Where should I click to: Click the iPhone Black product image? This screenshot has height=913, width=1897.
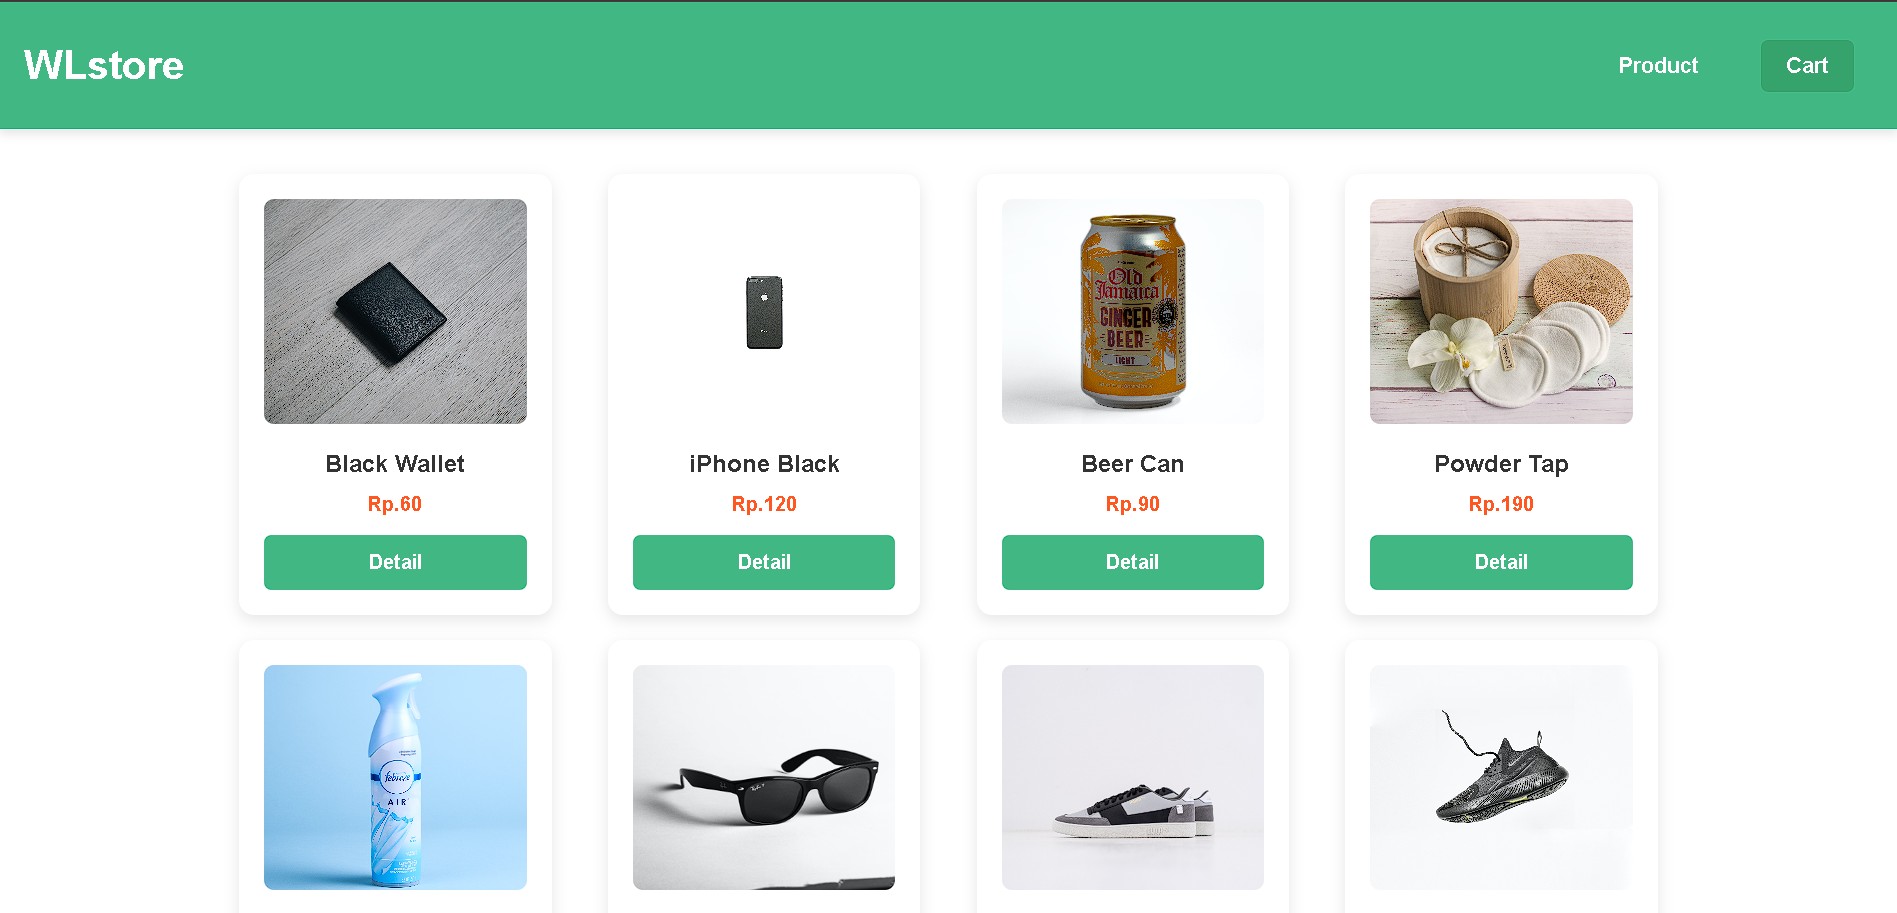click(x=763, y=311)
